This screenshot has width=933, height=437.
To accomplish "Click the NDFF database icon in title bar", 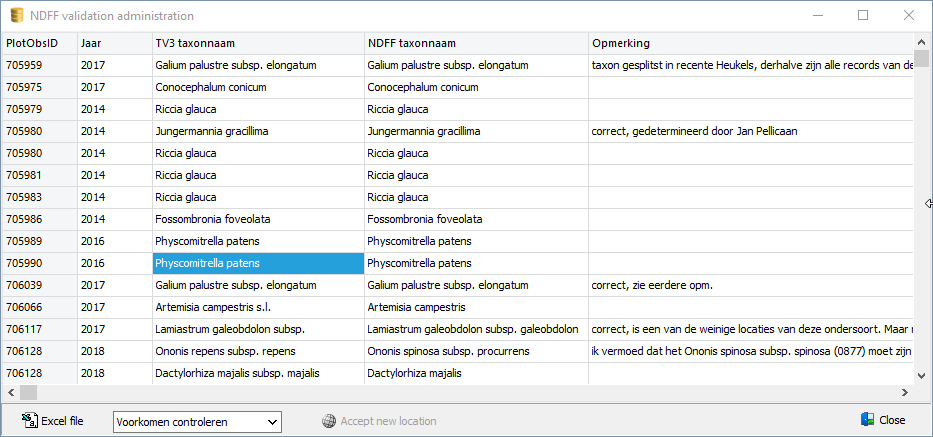I will tap(16, 16).
